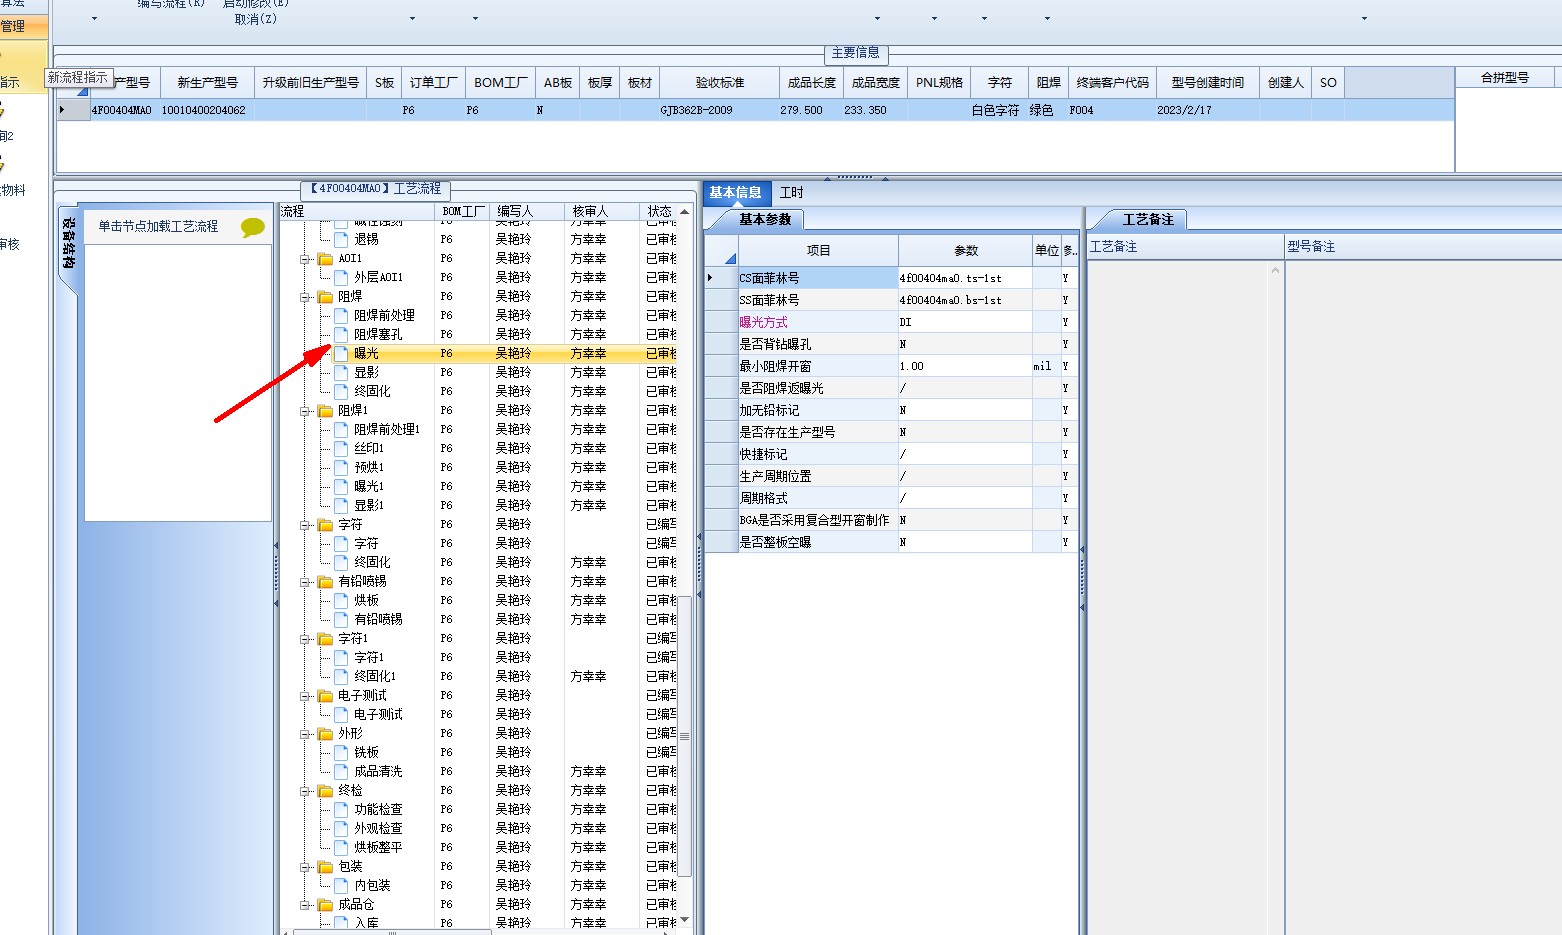Click the process tree scroll up arrow
This screenshot has width=1562, height=935.
click(685, 212)
